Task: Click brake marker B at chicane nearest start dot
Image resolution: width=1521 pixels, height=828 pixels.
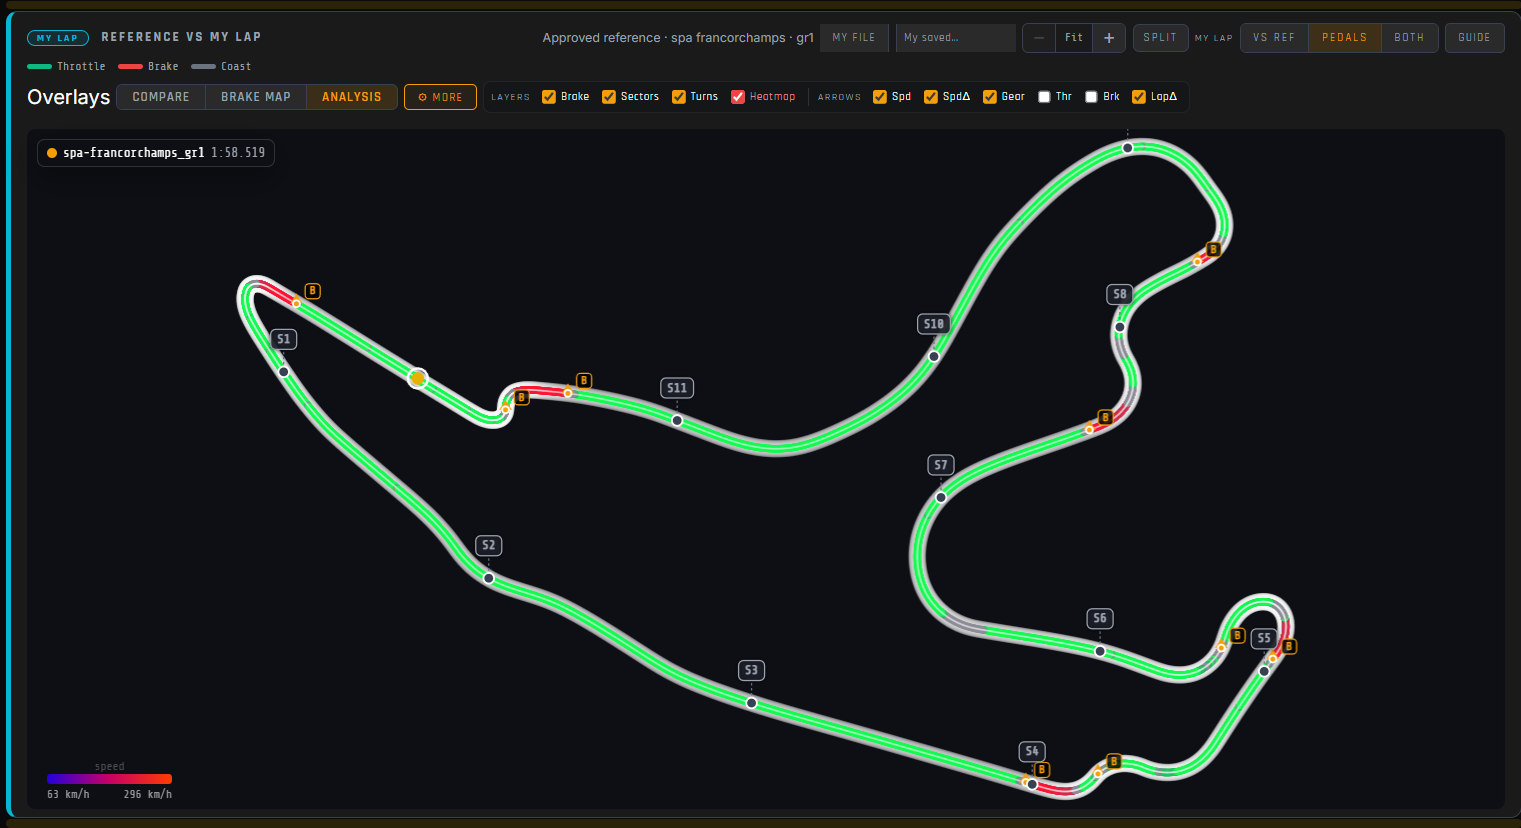Action: [521, 398]
